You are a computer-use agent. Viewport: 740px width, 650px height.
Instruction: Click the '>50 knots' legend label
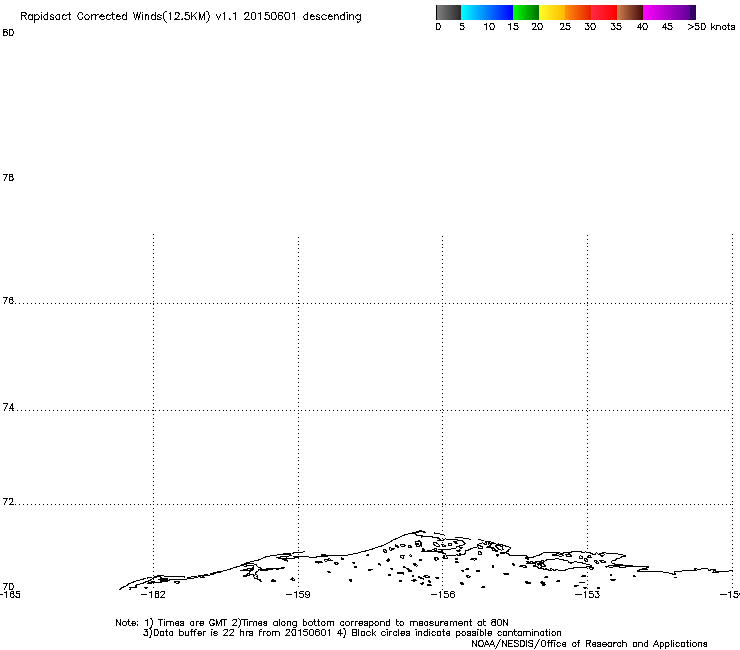click(x=711, y=27)
